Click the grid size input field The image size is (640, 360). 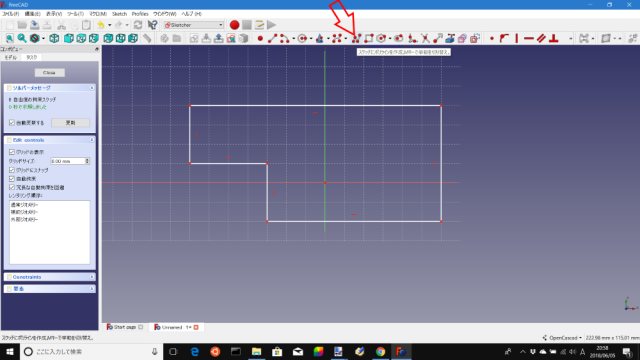pyautogui.click(x=68, y=161)
